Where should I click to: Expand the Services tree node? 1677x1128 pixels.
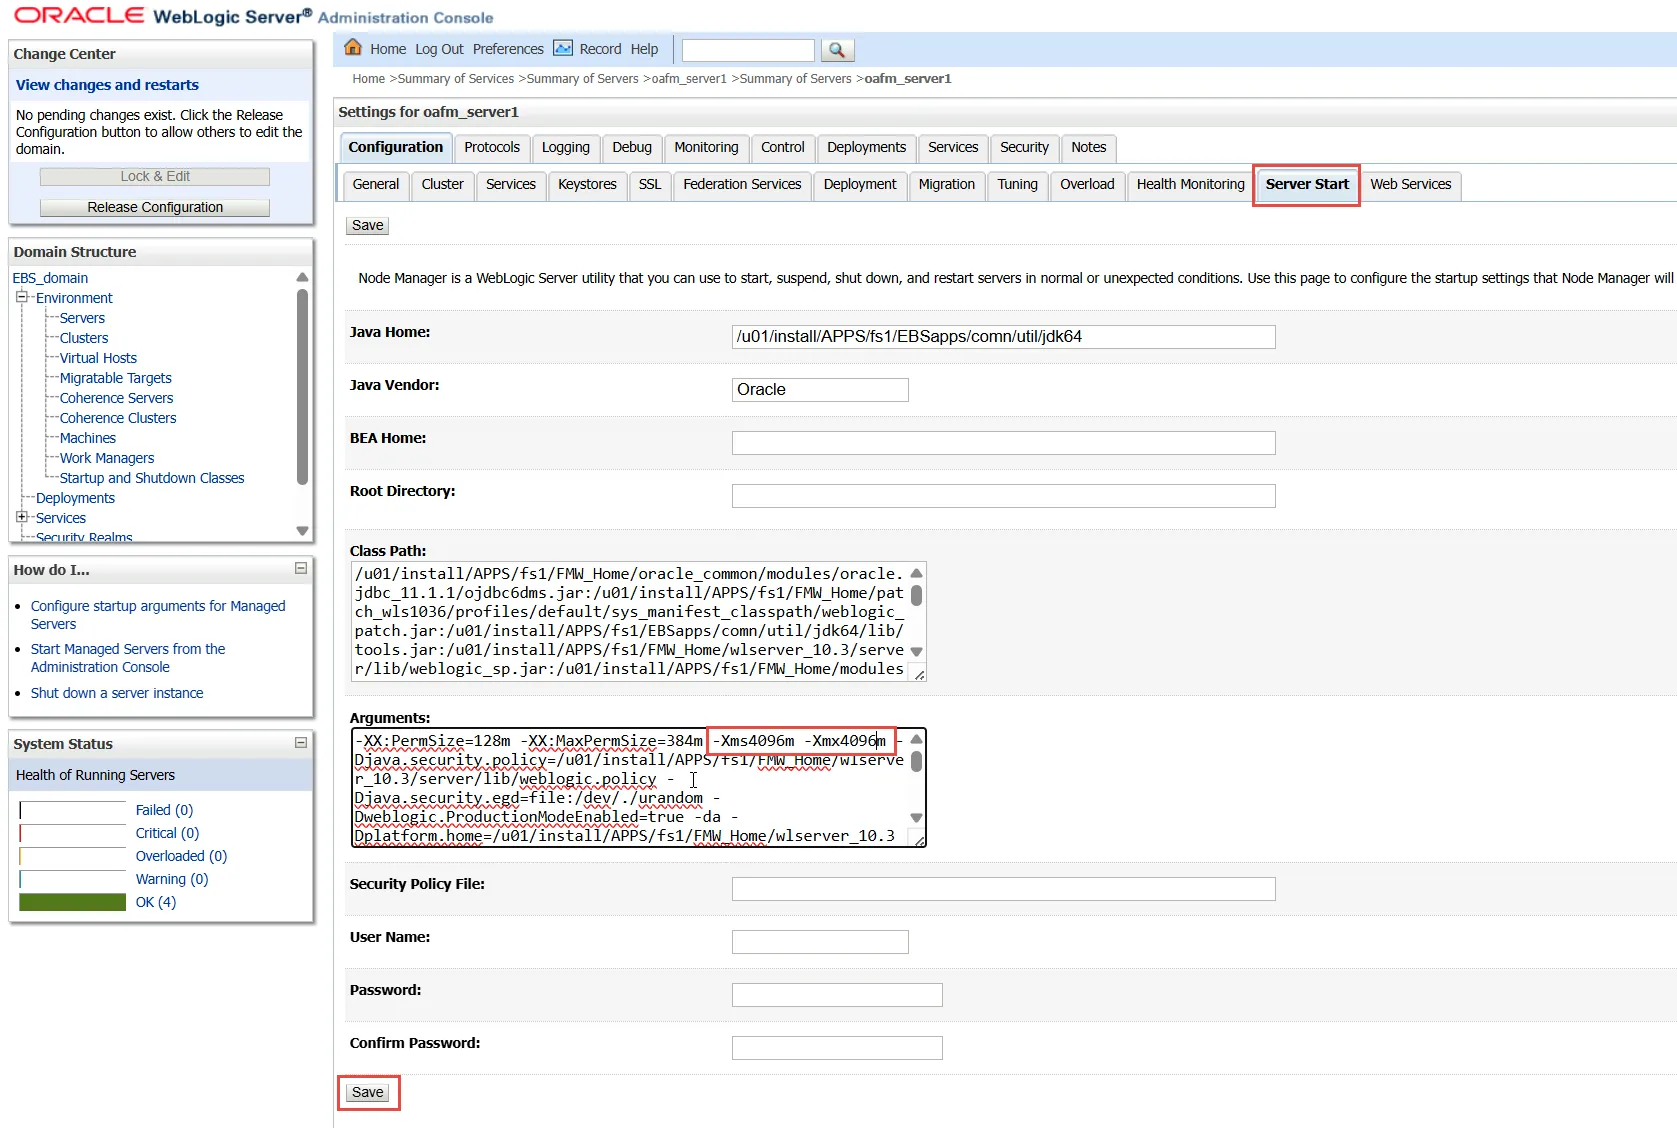pos(21,517)
